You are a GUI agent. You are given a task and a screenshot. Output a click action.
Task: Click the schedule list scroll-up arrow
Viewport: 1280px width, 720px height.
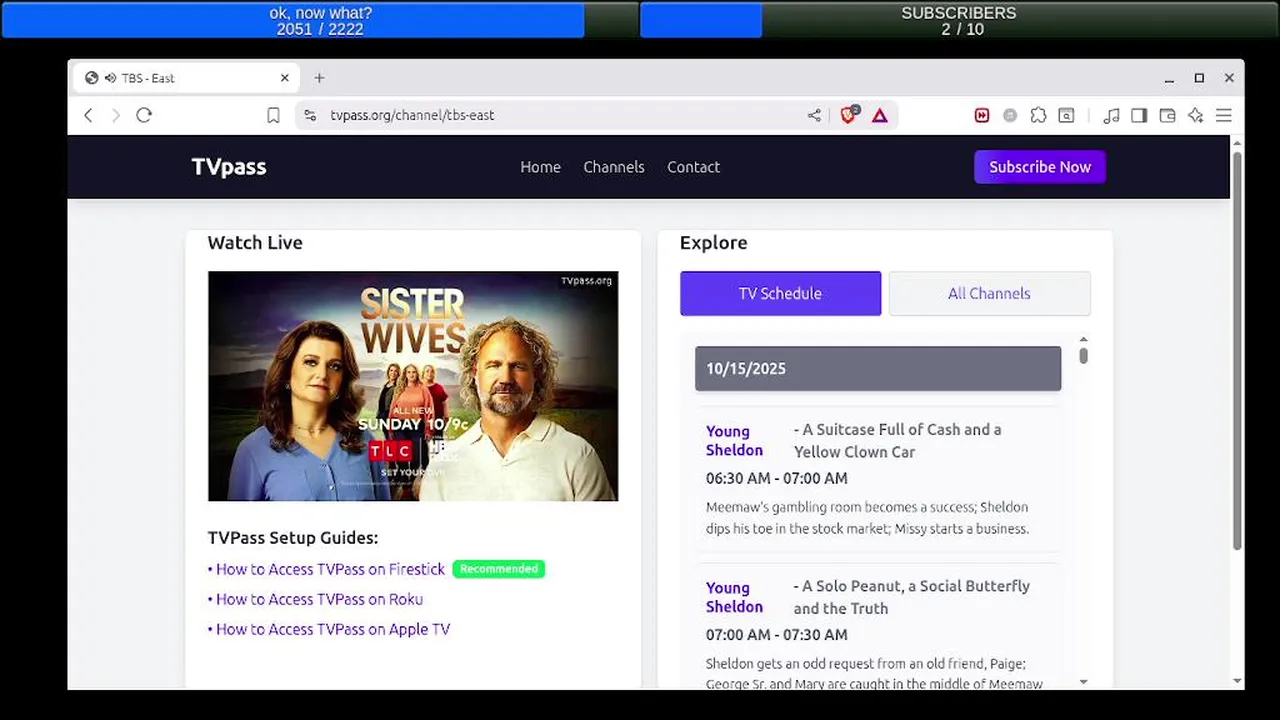point(1083,340)
